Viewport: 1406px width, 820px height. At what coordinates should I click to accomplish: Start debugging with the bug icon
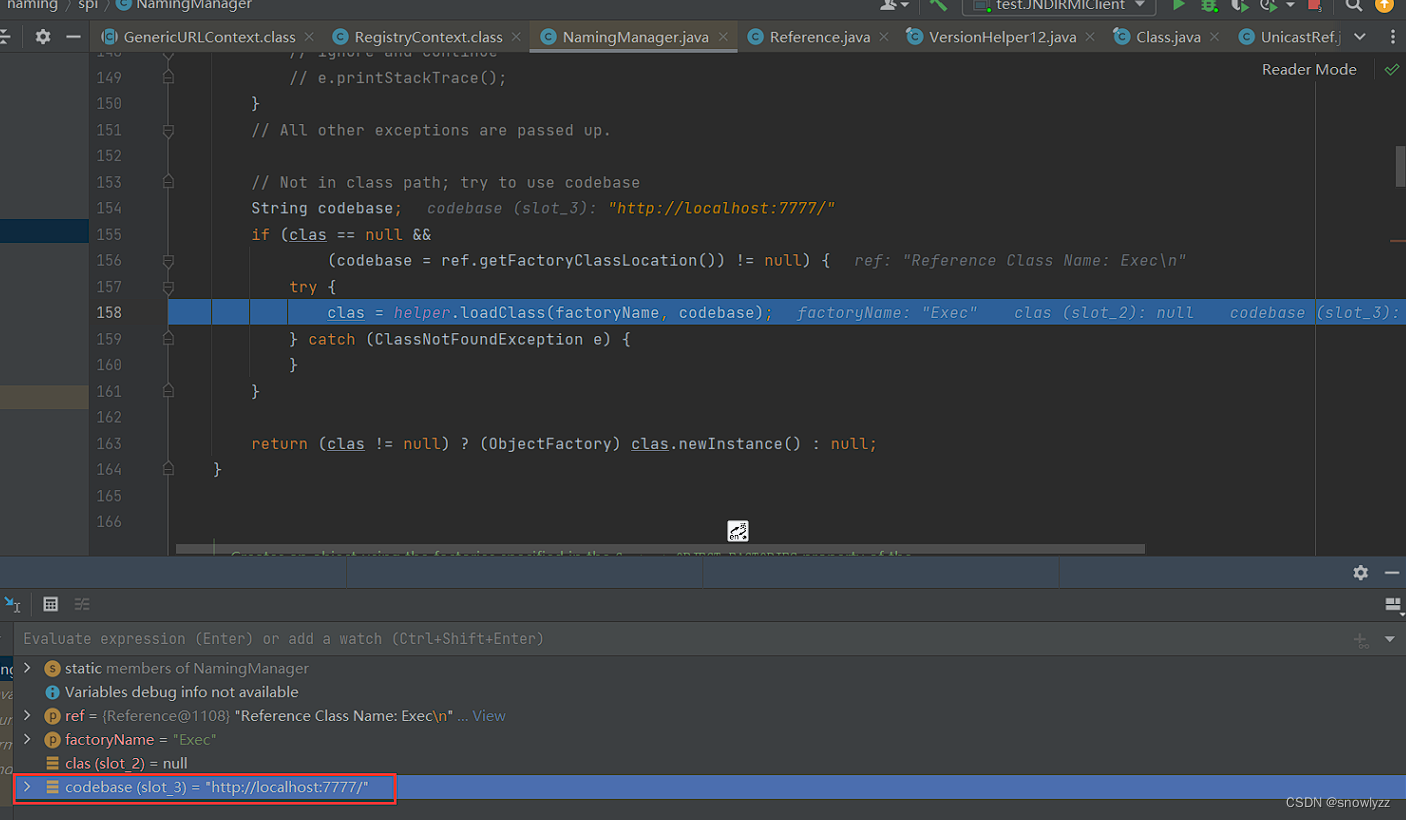[x=1207, y=7]
